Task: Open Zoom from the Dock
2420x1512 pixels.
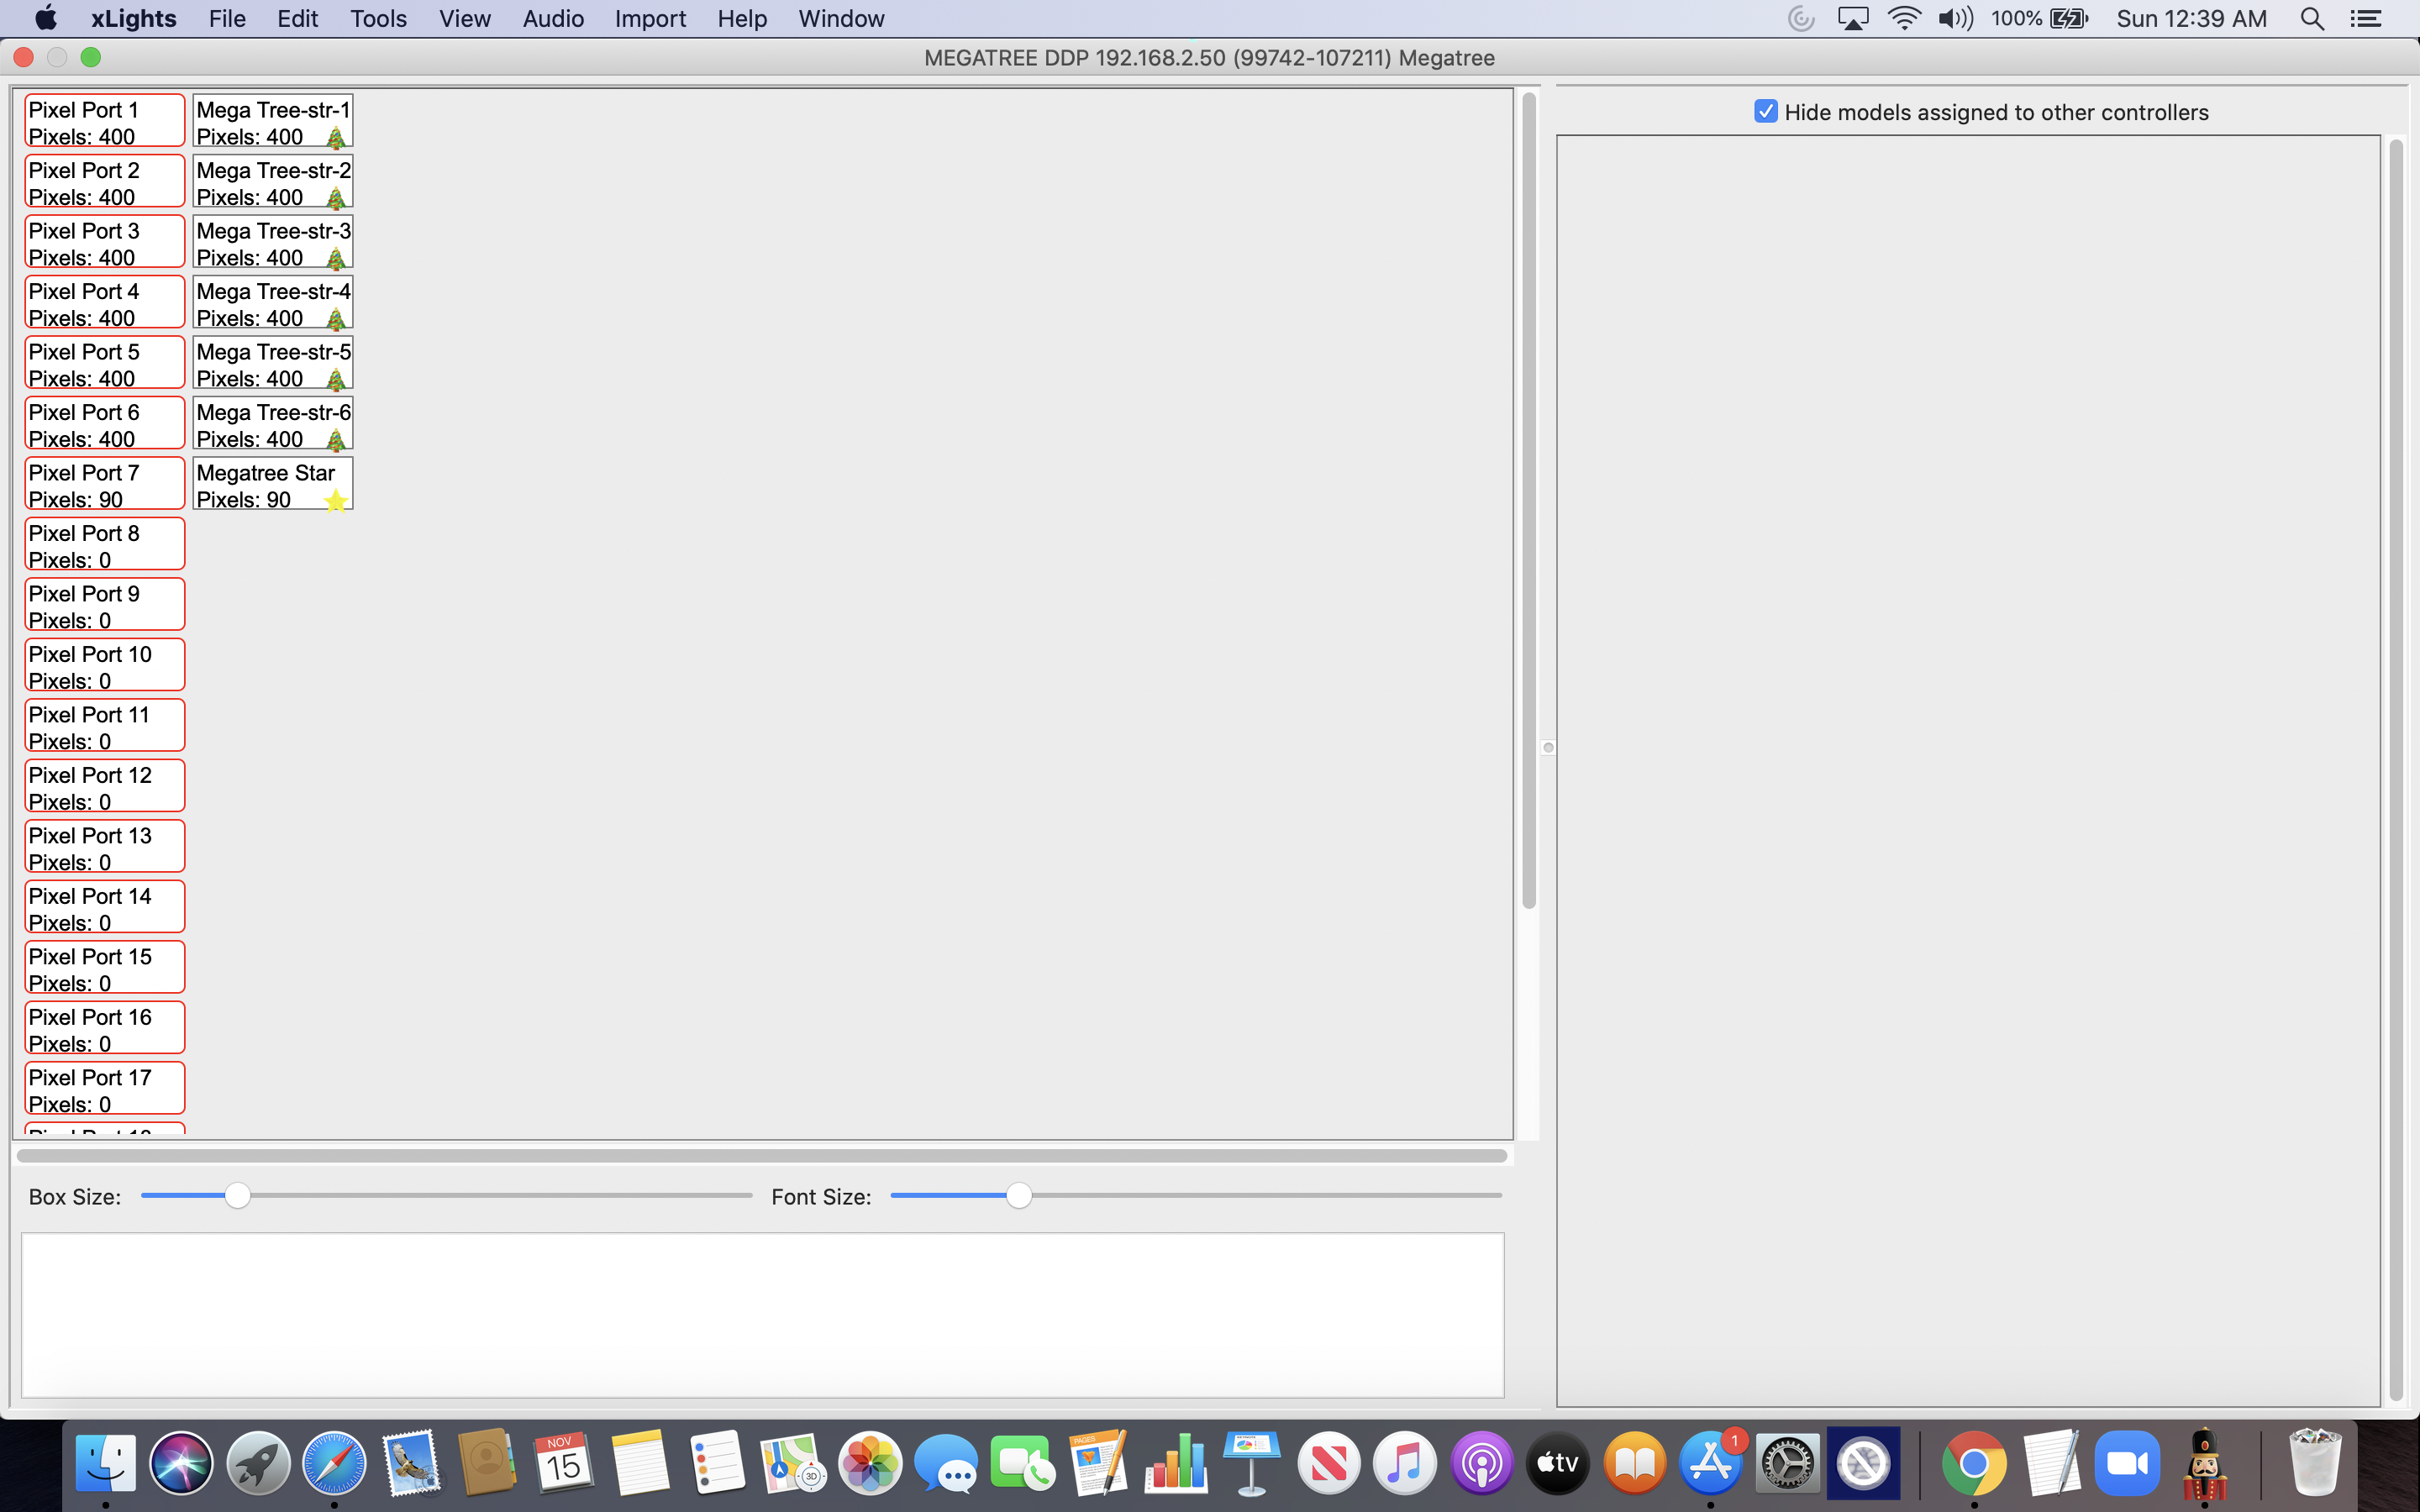Action: [x=2127, y=1463]
